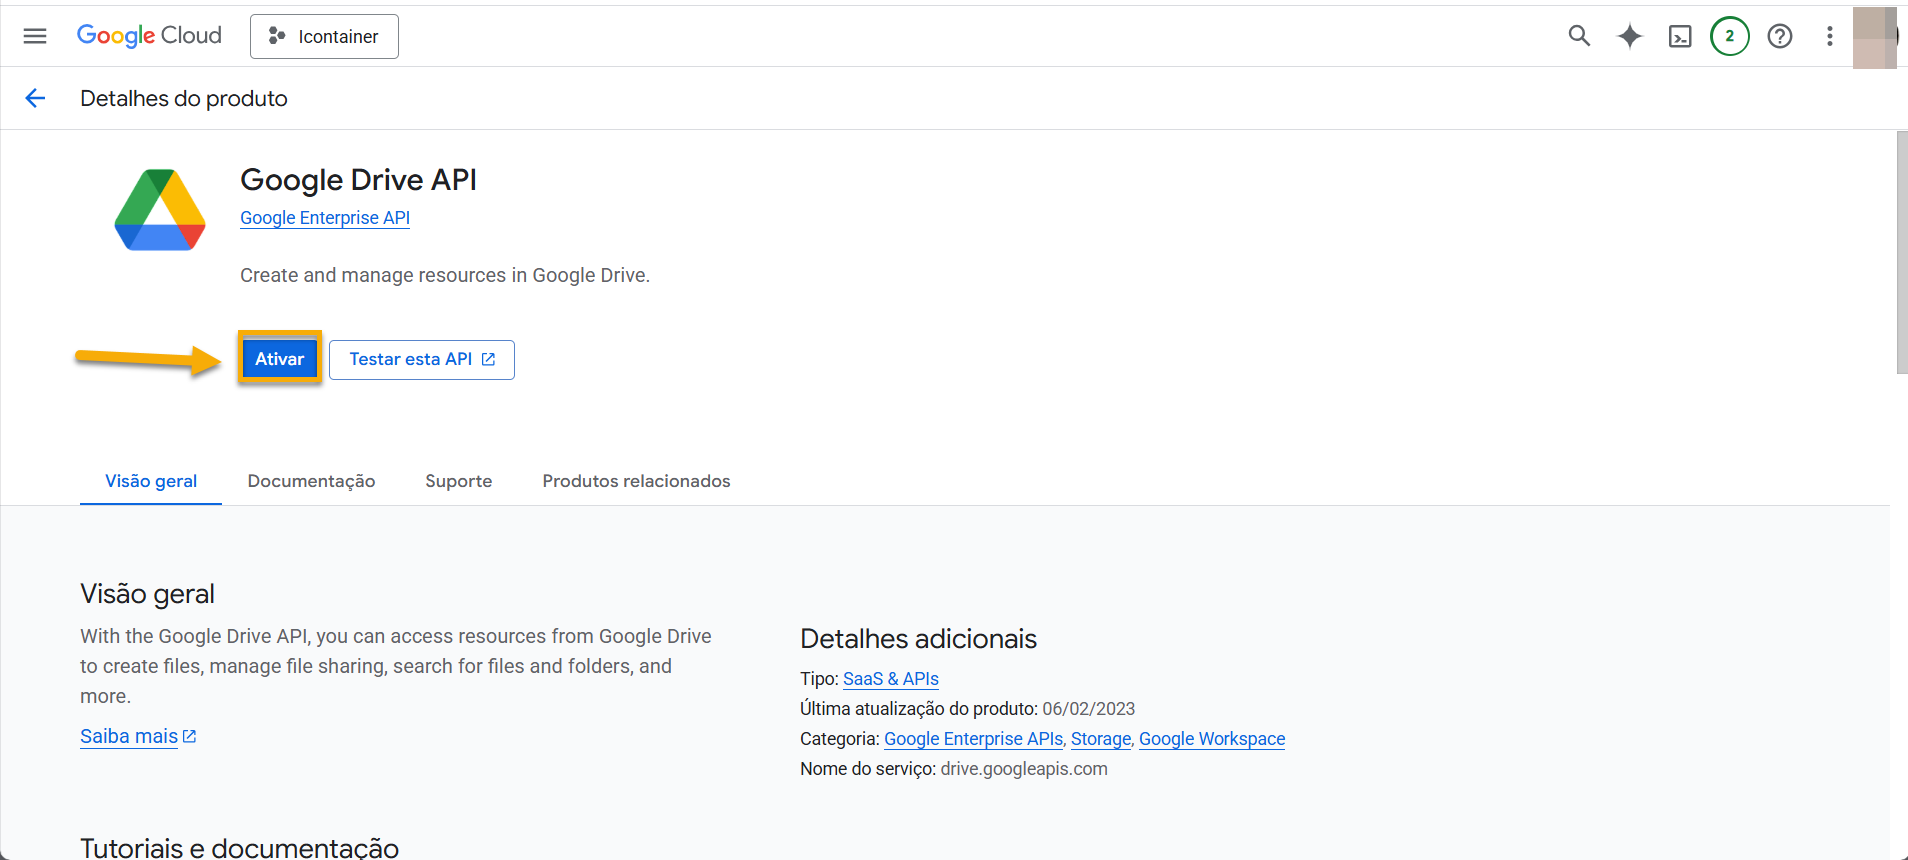
Task: Open Google Enterprise APIs category link
Action: coord(973,739)
